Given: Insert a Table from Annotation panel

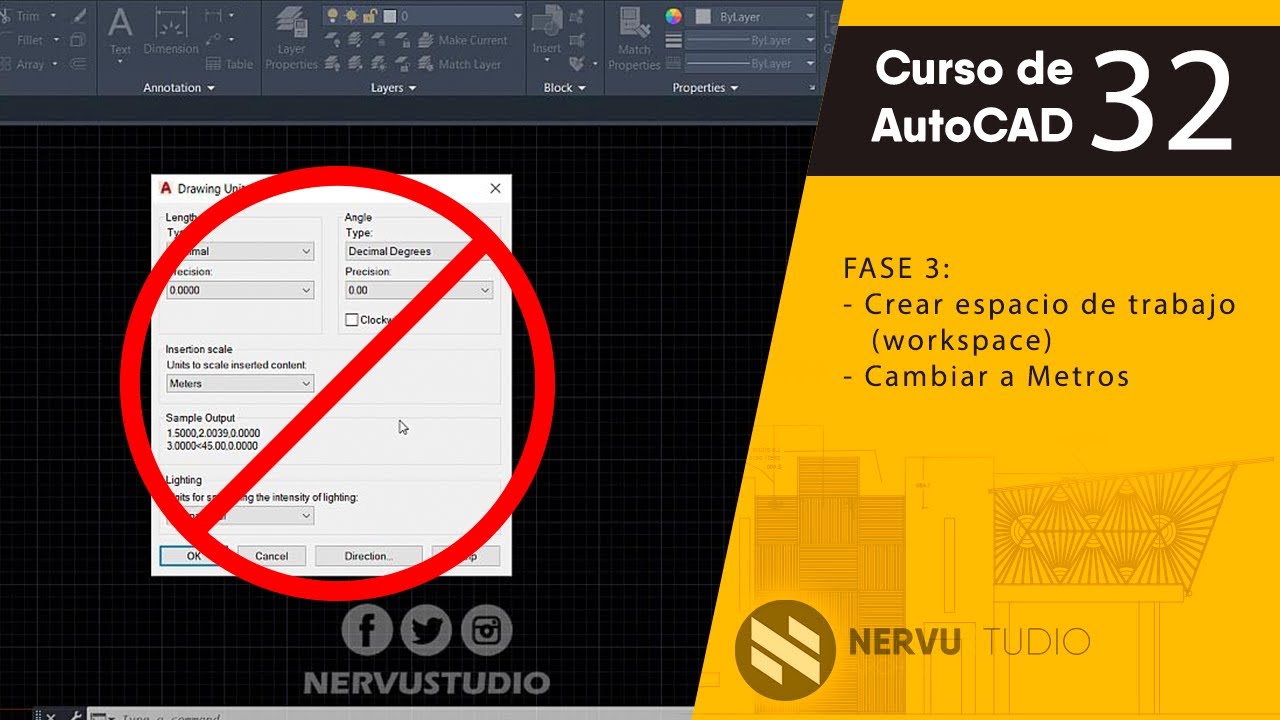Looking at the screenshot, I should click(229, 64).
